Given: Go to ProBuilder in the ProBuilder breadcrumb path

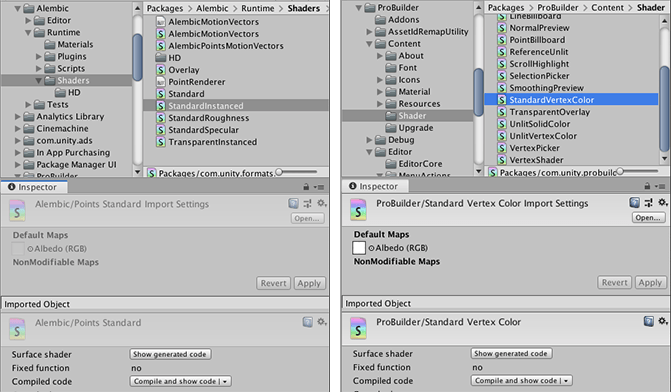Looking at the screenshot, I should point(558,7).
